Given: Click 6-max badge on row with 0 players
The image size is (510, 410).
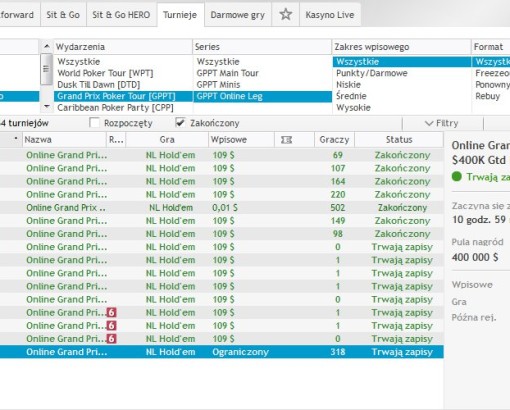Looking at the screenshot, I should 111,339.
